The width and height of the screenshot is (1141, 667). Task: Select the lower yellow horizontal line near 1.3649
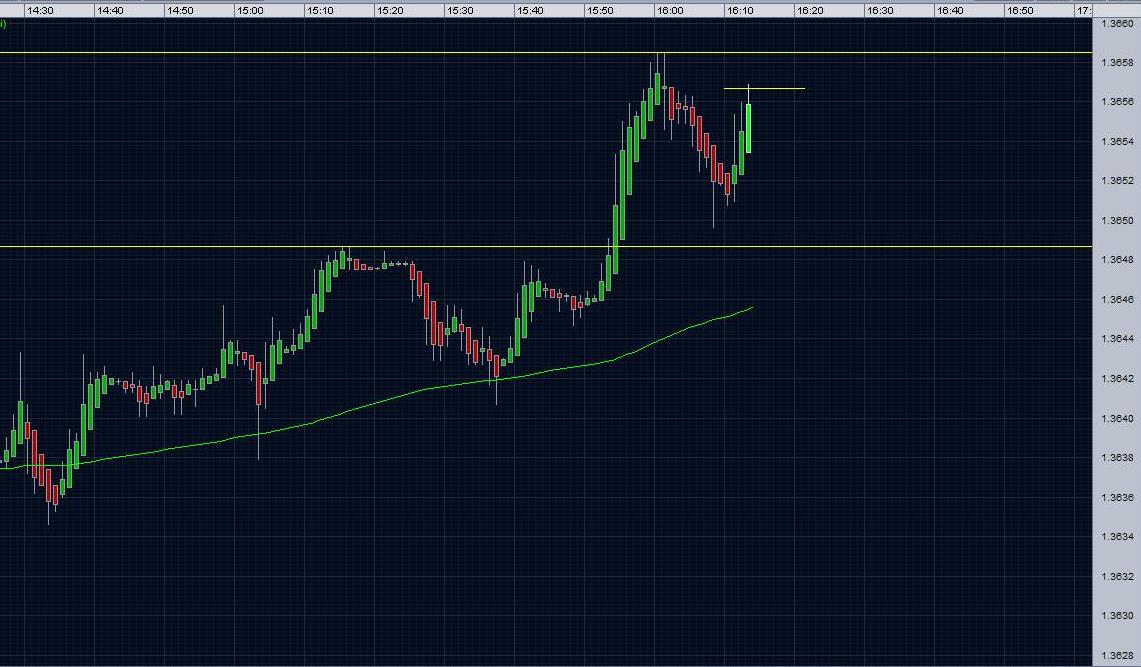click(546, 247)
